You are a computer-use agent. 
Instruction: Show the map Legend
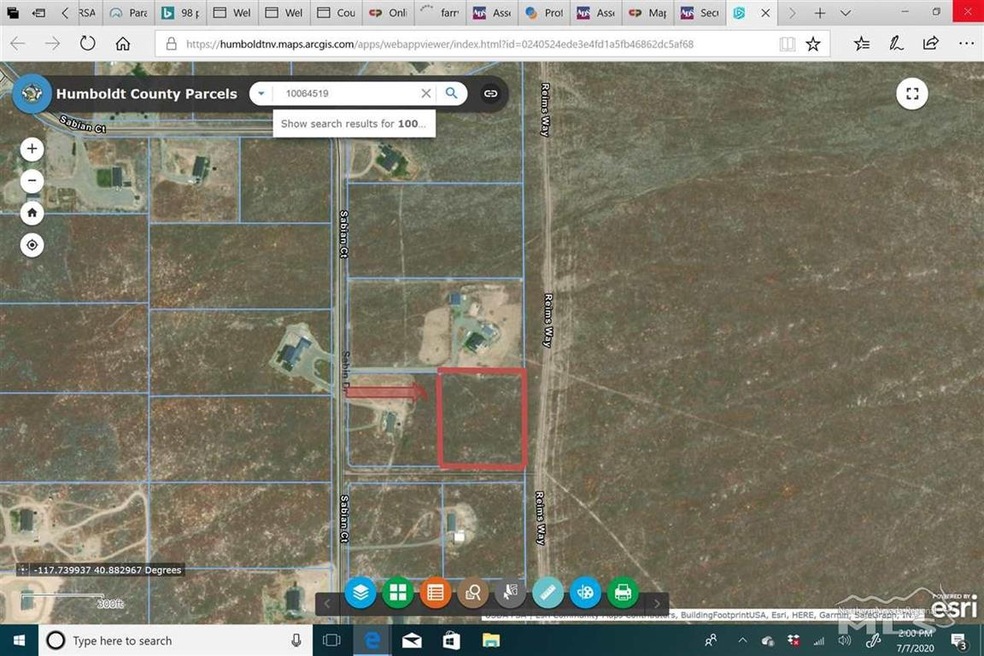[435, 592]
